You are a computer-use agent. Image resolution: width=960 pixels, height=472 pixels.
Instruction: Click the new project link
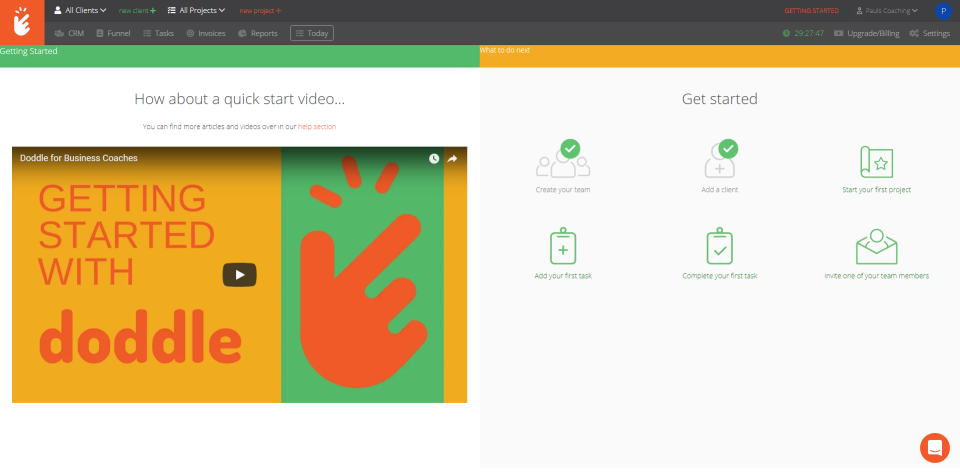click(260, 11)
